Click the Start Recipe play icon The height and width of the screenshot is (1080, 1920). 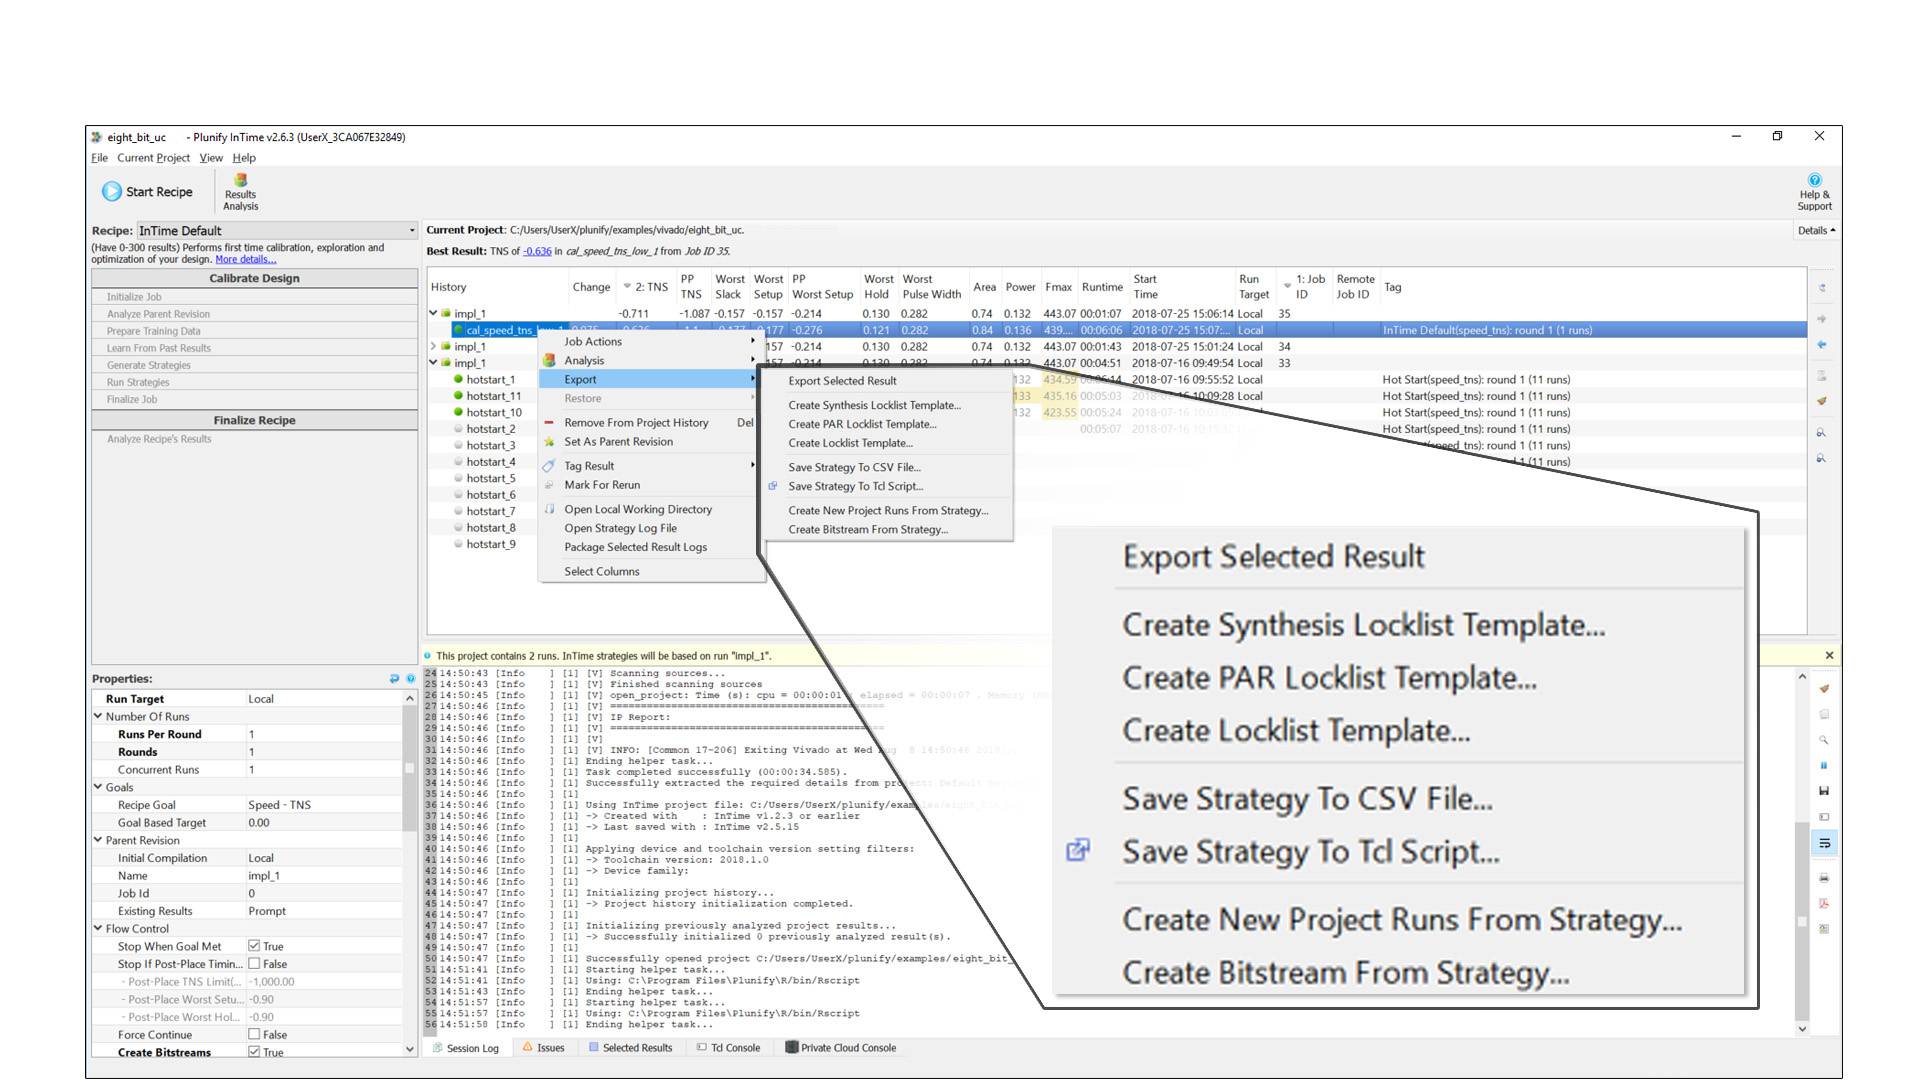[111, 191]
